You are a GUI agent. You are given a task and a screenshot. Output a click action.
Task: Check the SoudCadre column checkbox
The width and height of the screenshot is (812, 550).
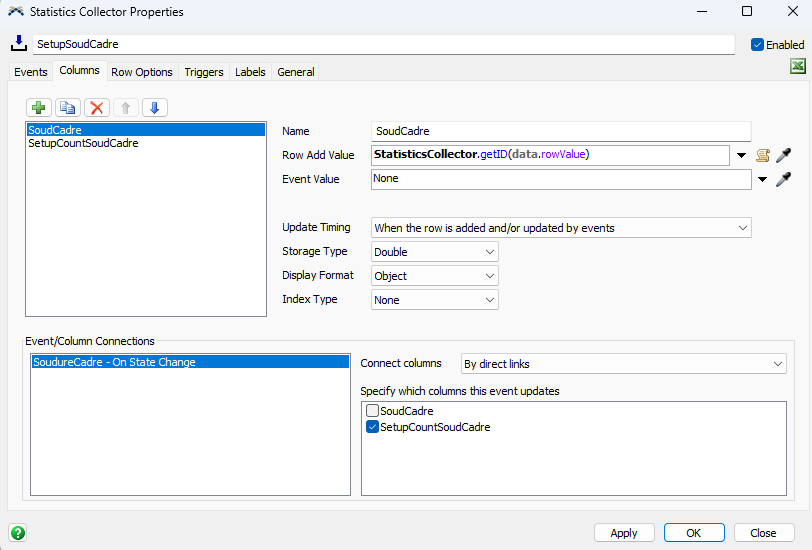372,411
